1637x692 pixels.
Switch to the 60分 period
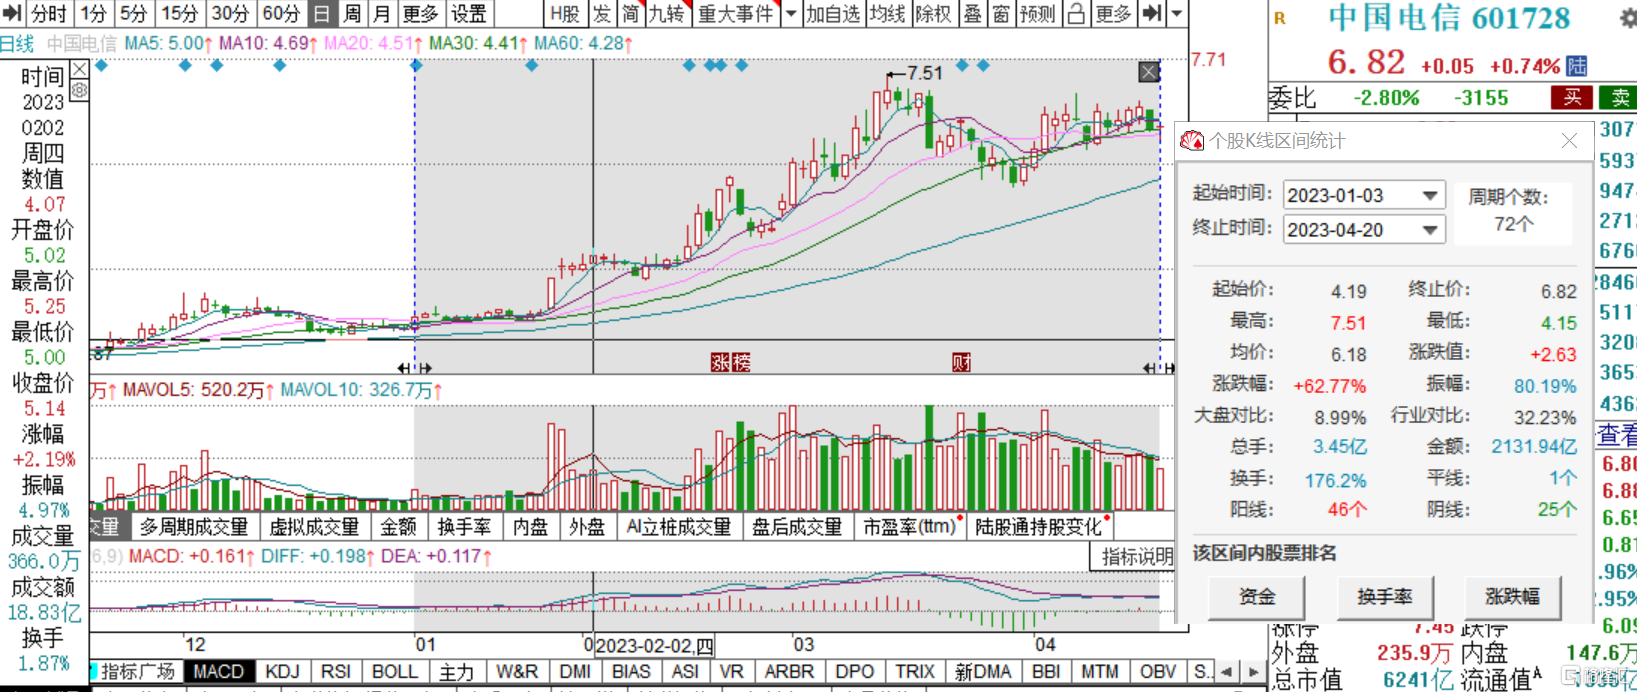(x=281, y=13)
